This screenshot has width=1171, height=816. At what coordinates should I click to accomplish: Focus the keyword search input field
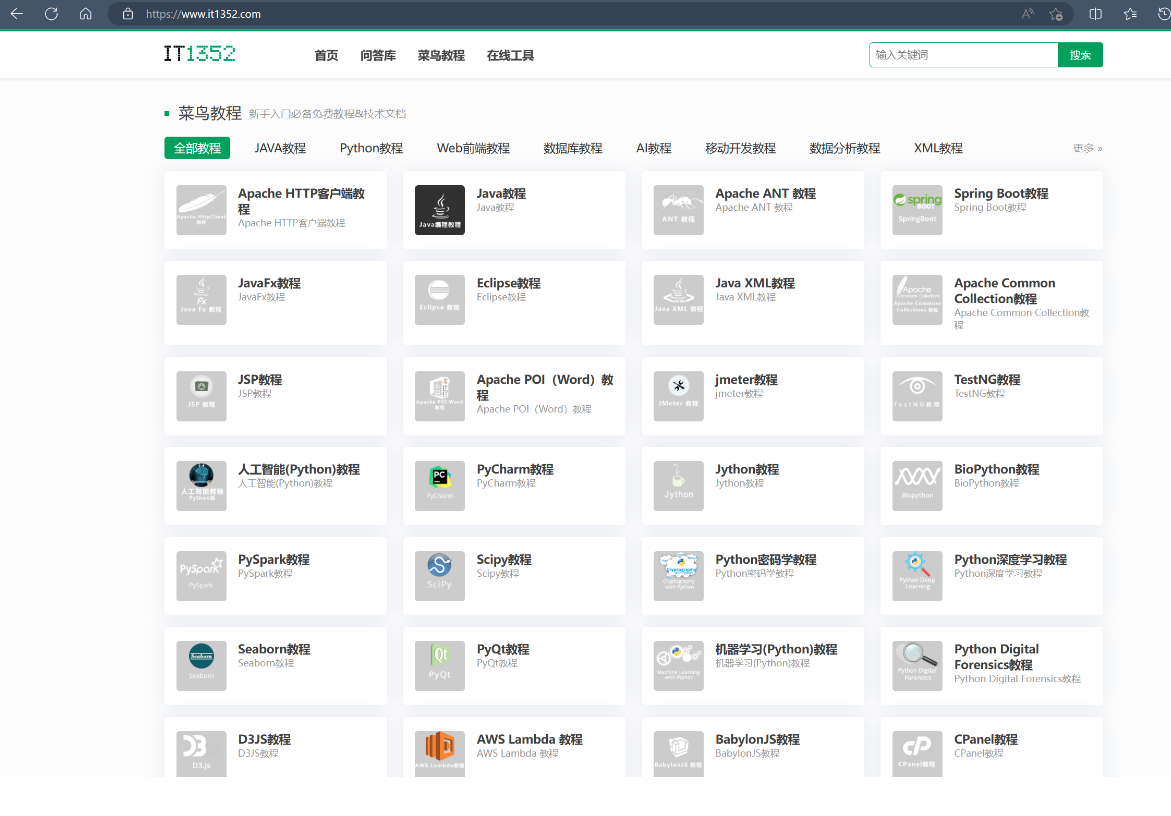pyautogui.click(x=963, y=55)
